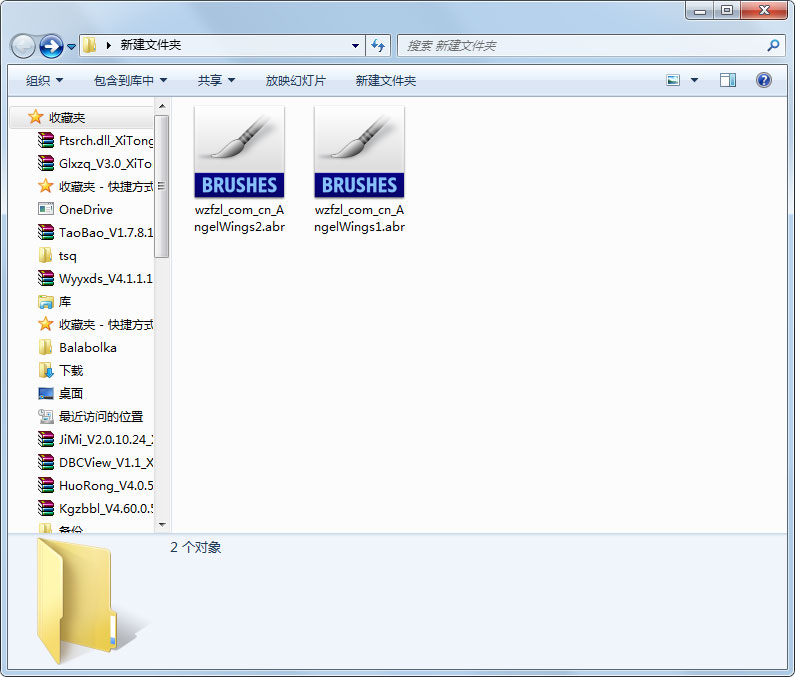Click the blue Help question-mark icon
This screenshot has height=677, width=795.
point(764,80)
